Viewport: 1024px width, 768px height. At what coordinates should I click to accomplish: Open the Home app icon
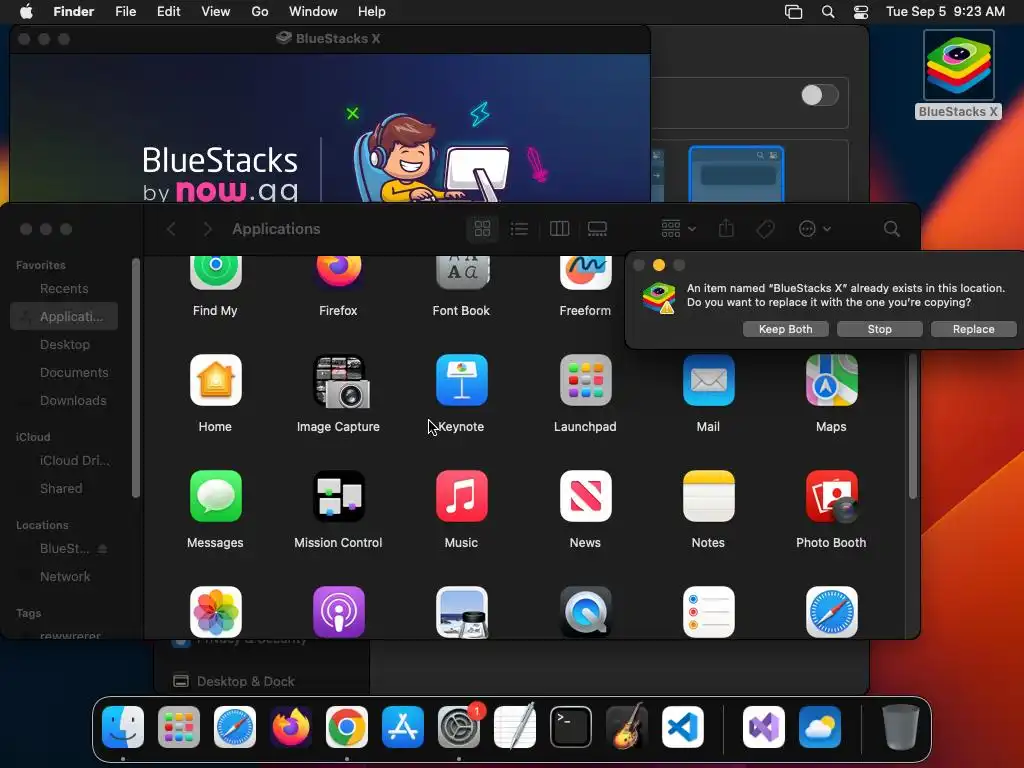pyautogui.click(x=216, y=380)
